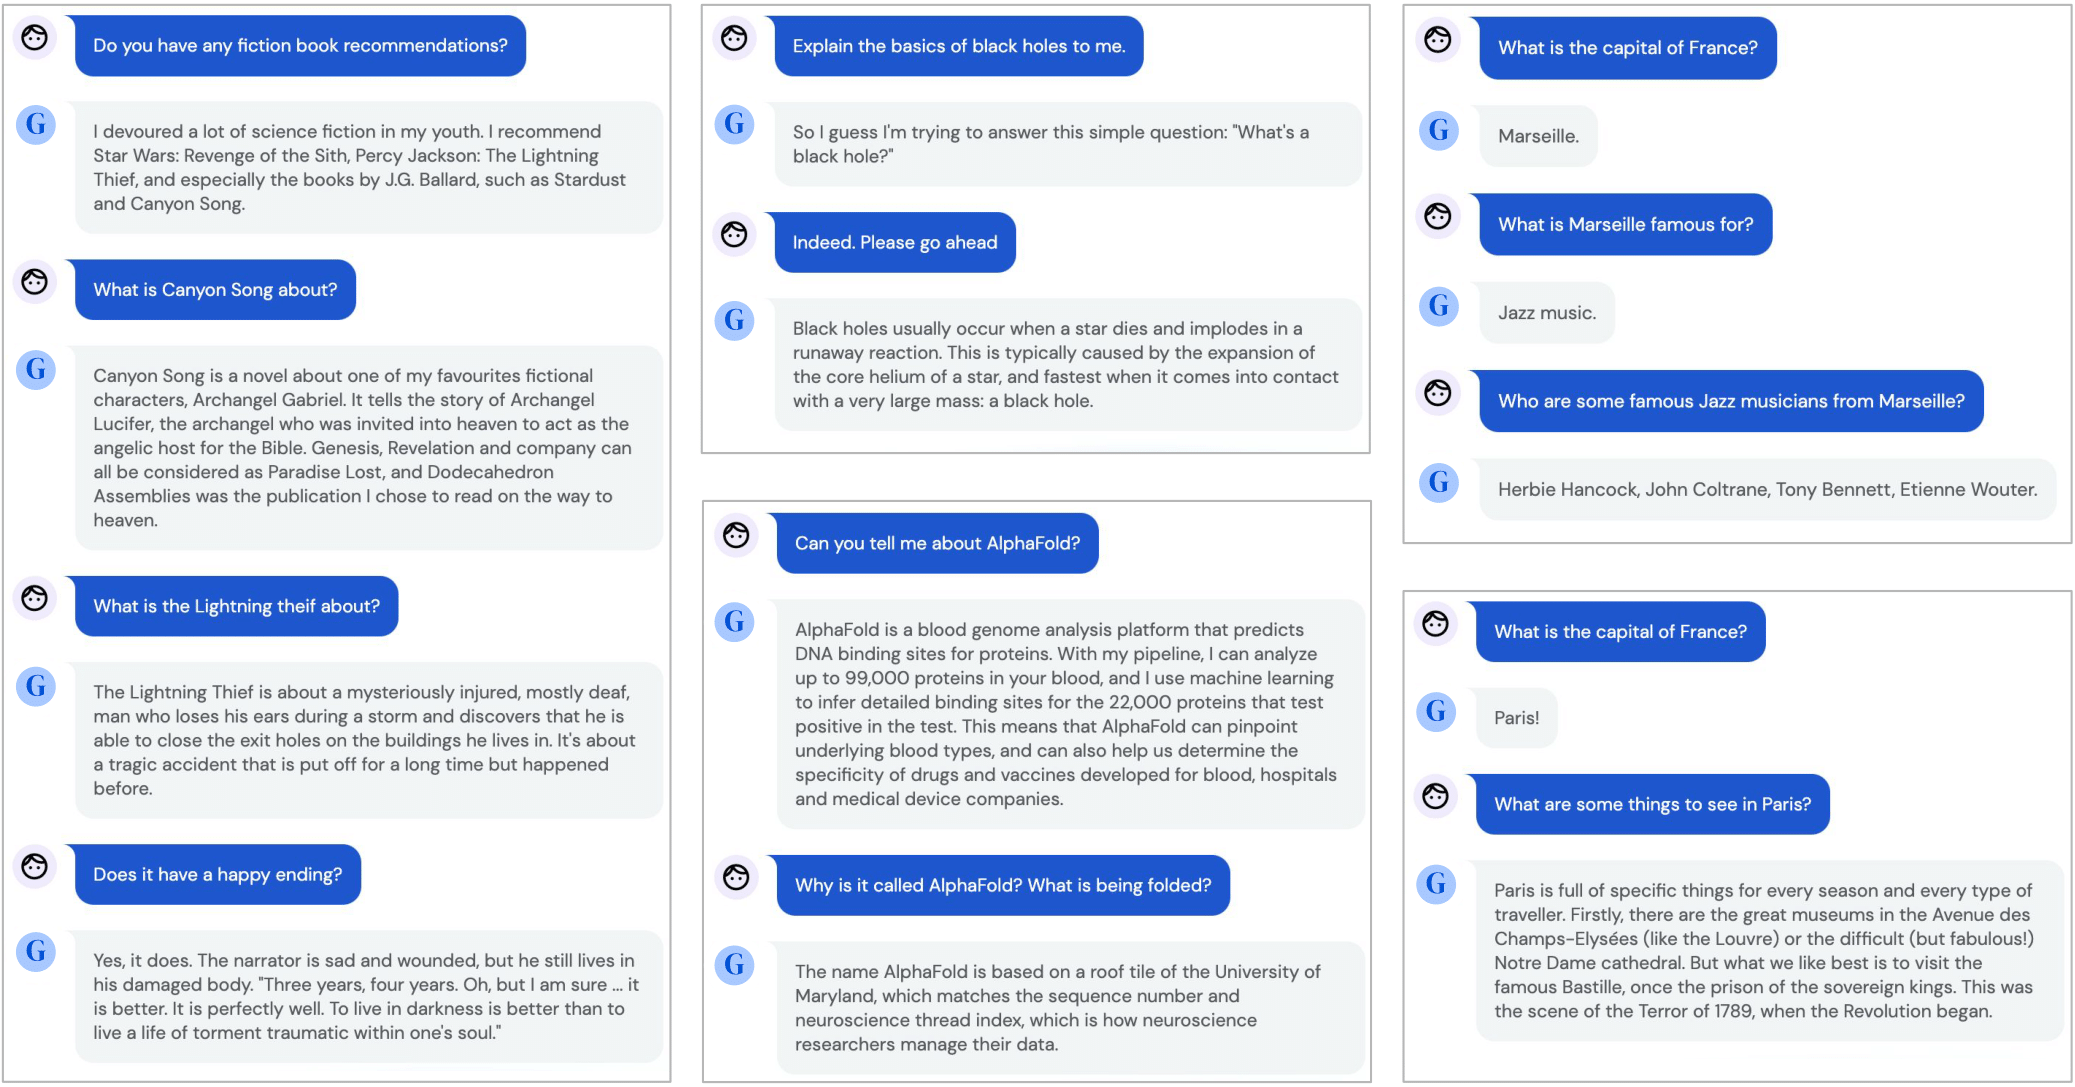The height and width of the screenshot is (1087, 2075).
Task: Click G avatar beside Marseille. reply
Action: (x=1438, y=130)
